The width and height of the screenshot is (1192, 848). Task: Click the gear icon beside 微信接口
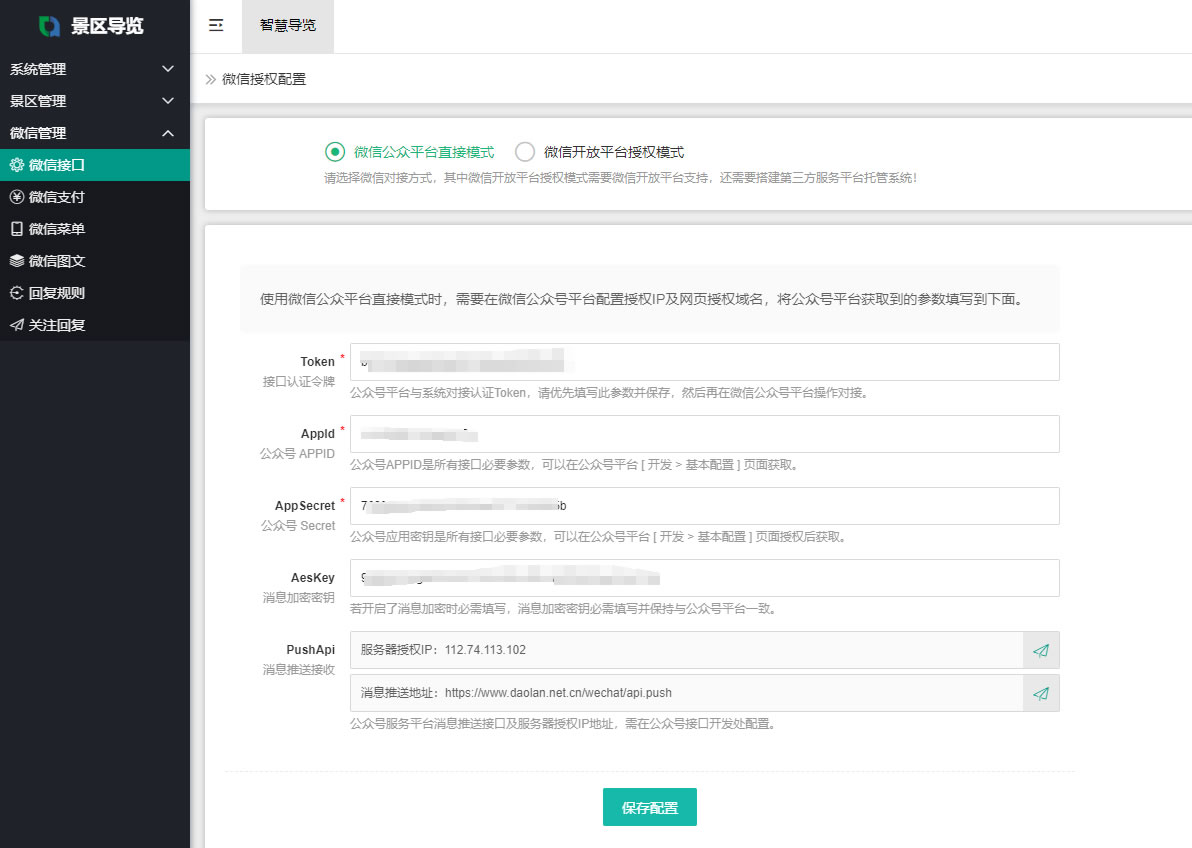pos(16,165)
